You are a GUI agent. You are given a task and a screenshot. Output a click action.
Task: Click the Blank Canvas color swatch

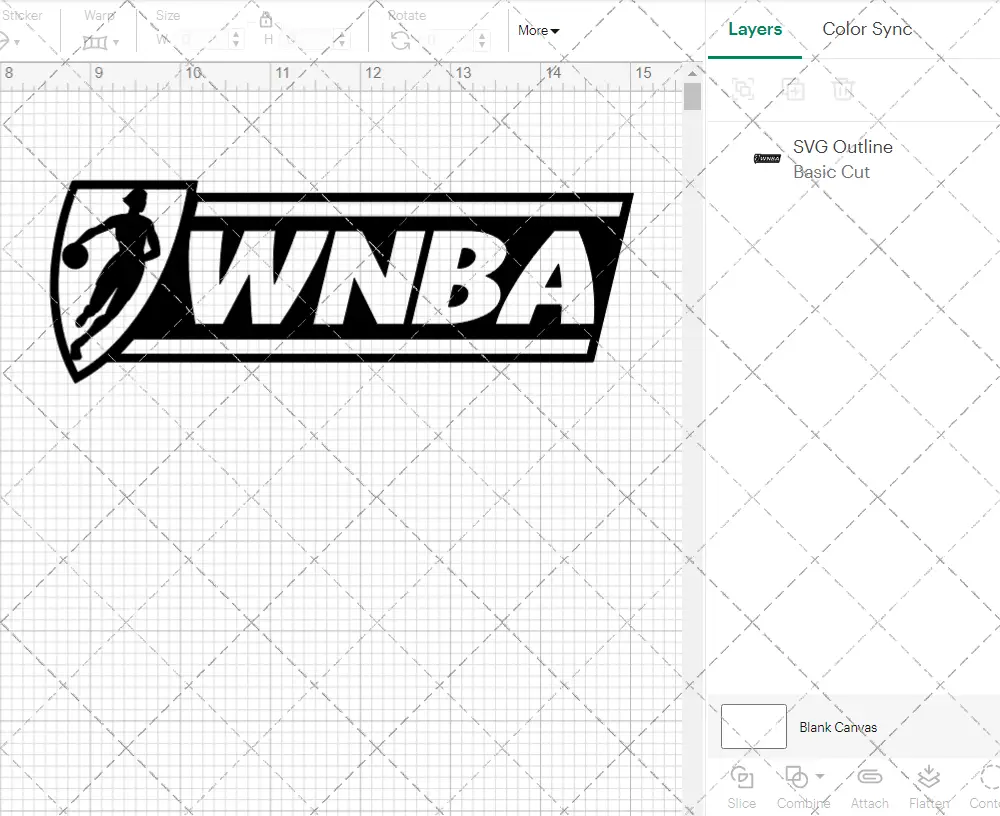[x=753, y=727]
